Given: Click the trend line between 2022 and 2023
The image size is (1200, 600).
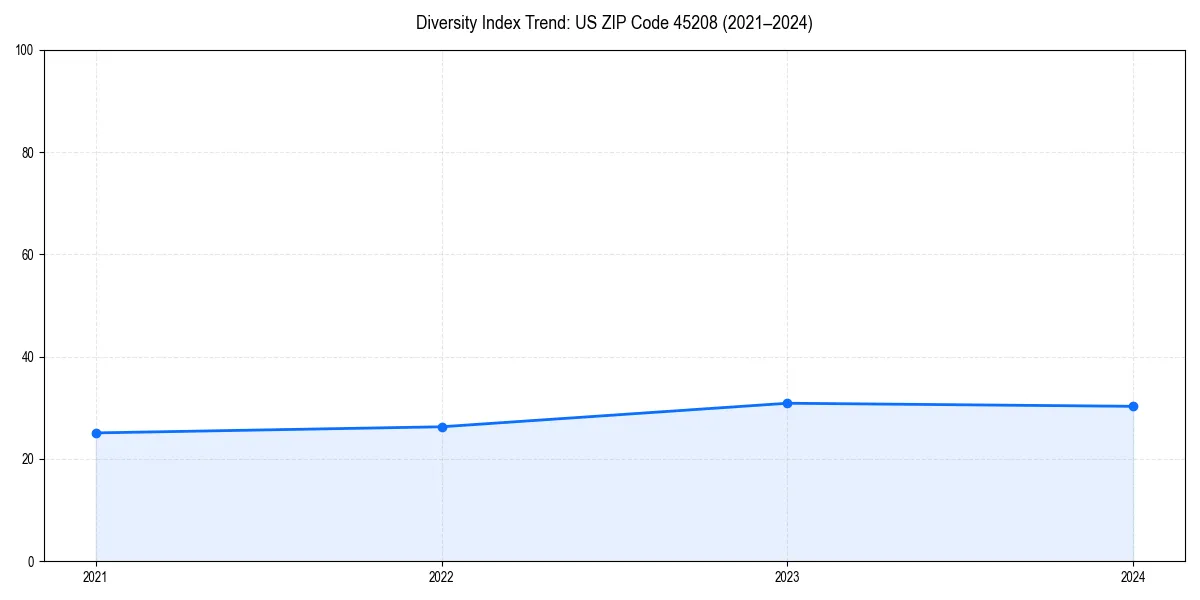Looking at the screenshot, I should coord(615,415).
